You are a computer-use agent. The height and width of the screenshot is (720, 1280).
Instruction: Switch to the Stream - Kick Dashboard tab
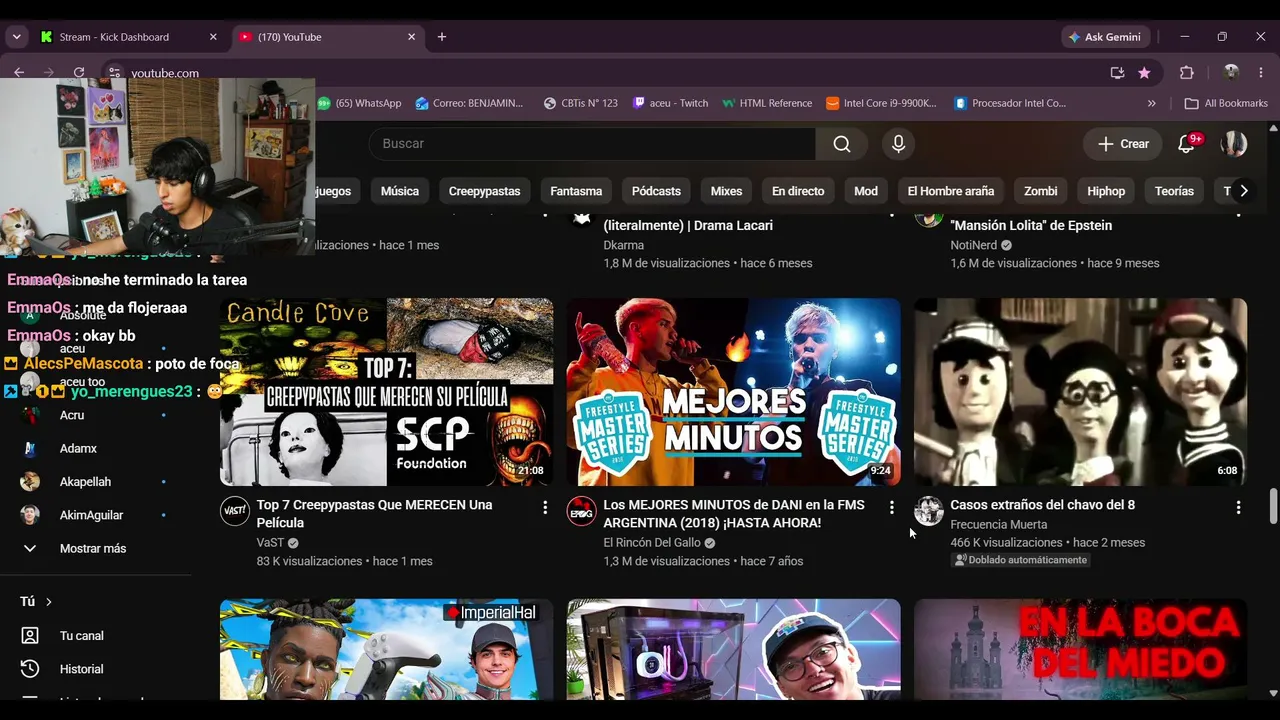click(x=128, y=37)
